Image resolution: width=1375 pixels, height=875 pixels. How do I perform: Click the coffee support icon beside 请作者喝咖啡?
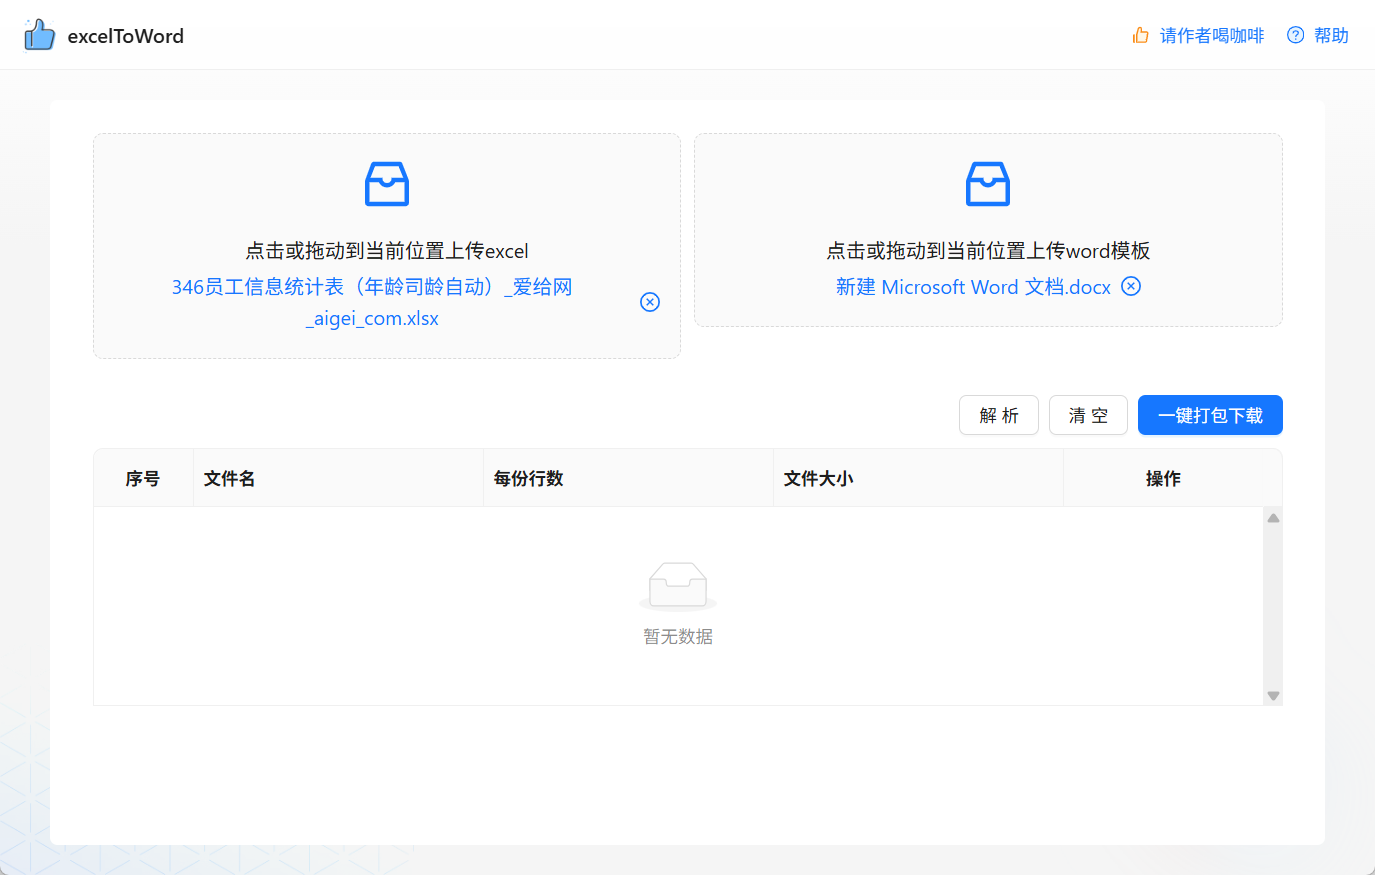pyautogui.click(x=1140, y=34)
